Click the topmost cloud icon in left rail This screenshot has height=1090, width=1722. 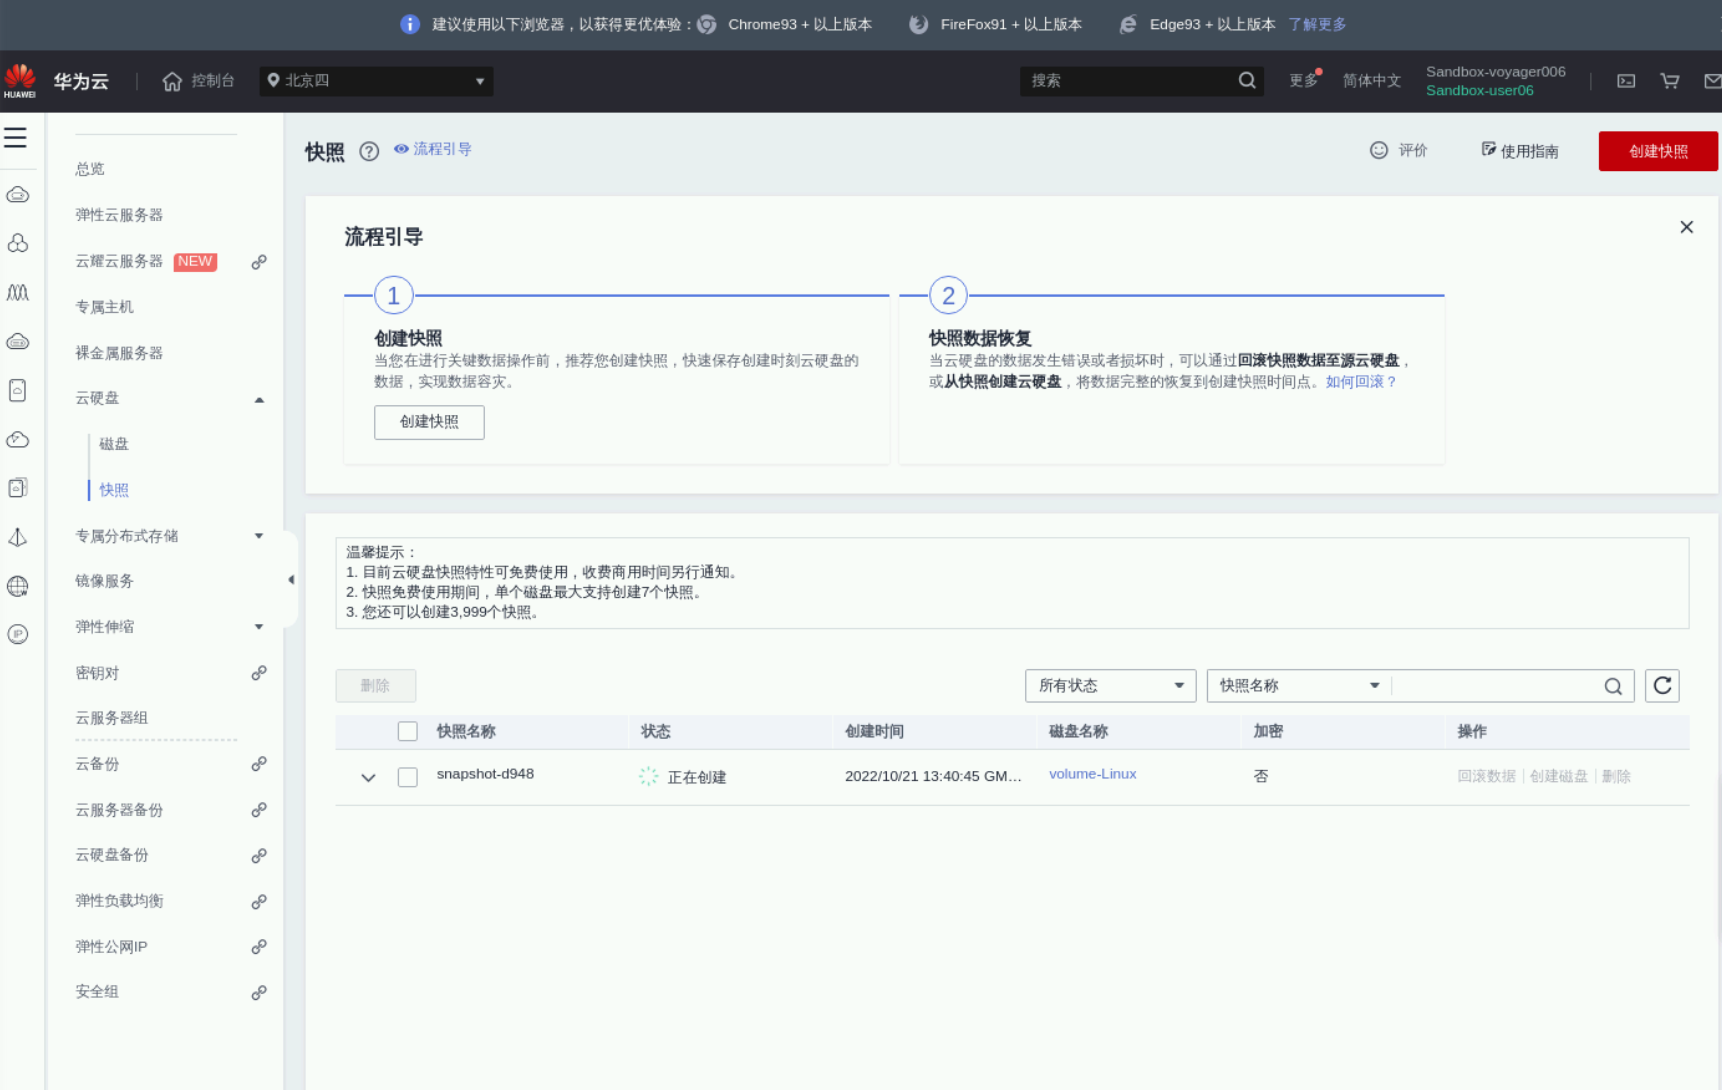tap(18, 195)
